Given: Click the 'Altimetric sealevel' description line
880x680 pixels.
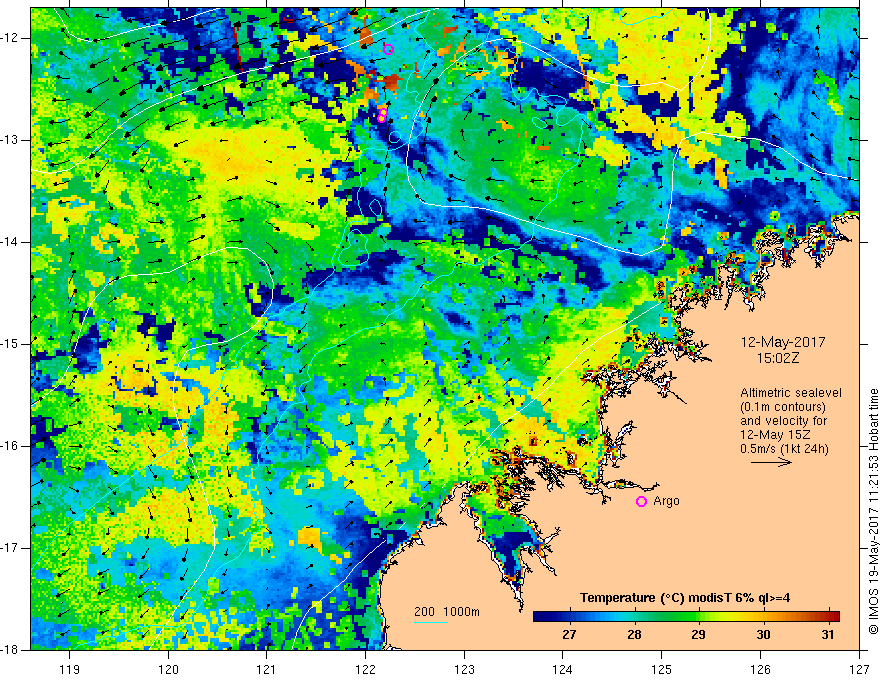Looking at the screenshot, I should [x=791, y=393].
